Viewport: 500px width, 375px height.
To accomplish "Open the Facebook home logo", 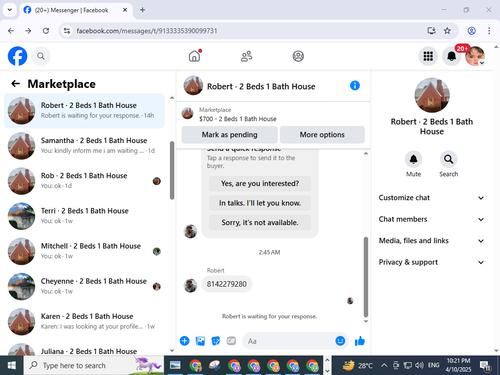I will [x=17, y=56].
